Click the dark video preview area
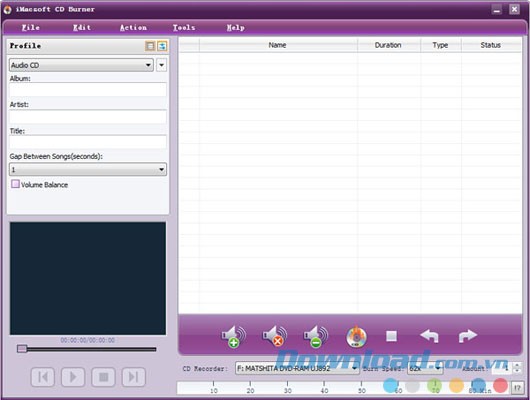This screenshot has height=400, width=530. pos(88,278)
